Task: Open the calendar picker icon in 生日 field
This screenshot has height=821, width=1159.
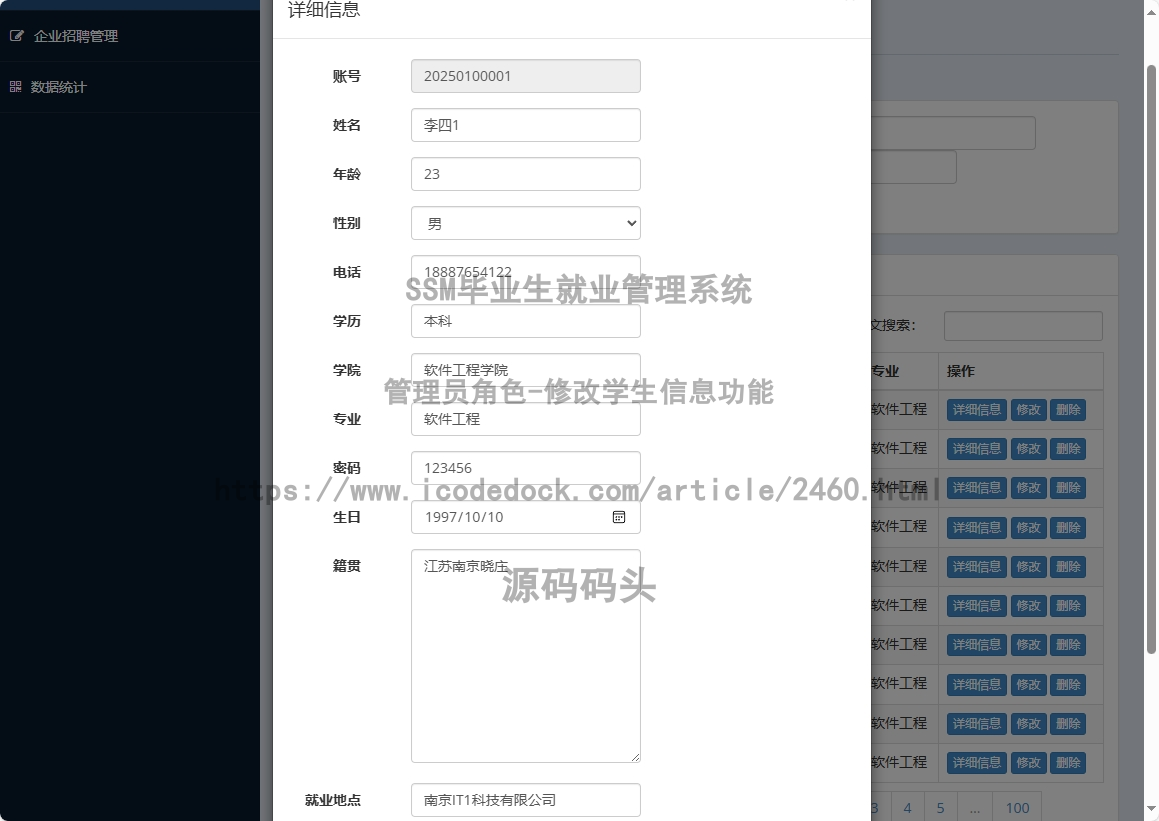Action: coord(619,517)
